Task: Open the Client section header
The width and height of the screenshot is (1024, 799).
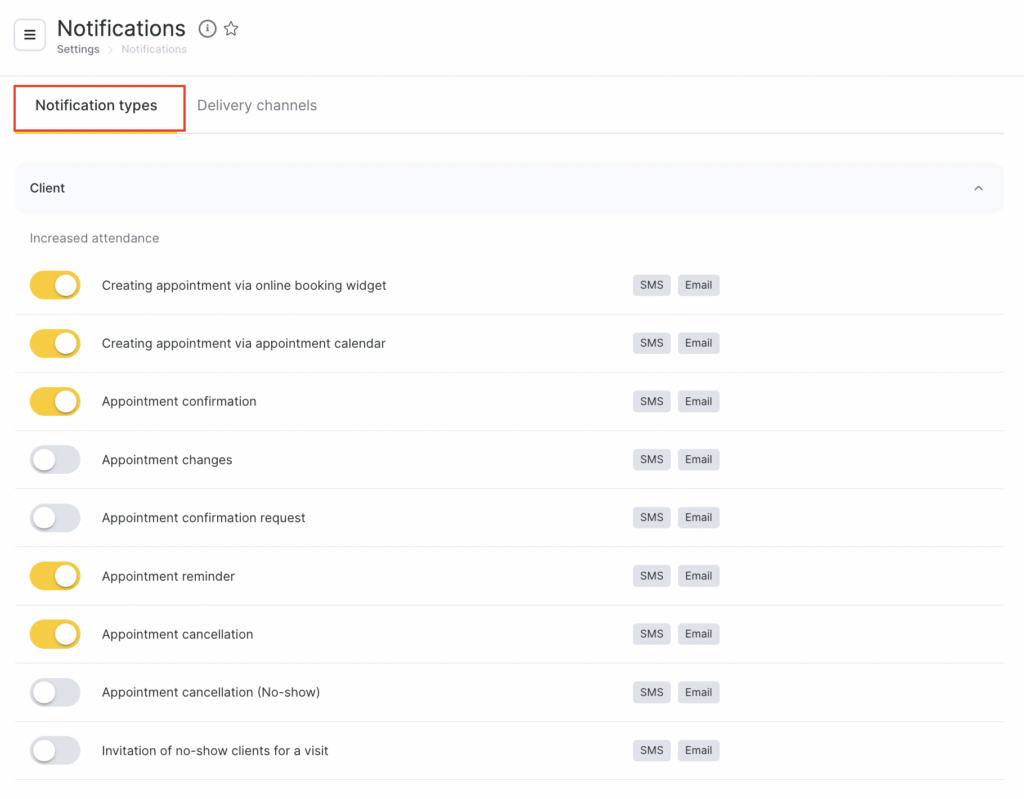Action: (48, 188)
